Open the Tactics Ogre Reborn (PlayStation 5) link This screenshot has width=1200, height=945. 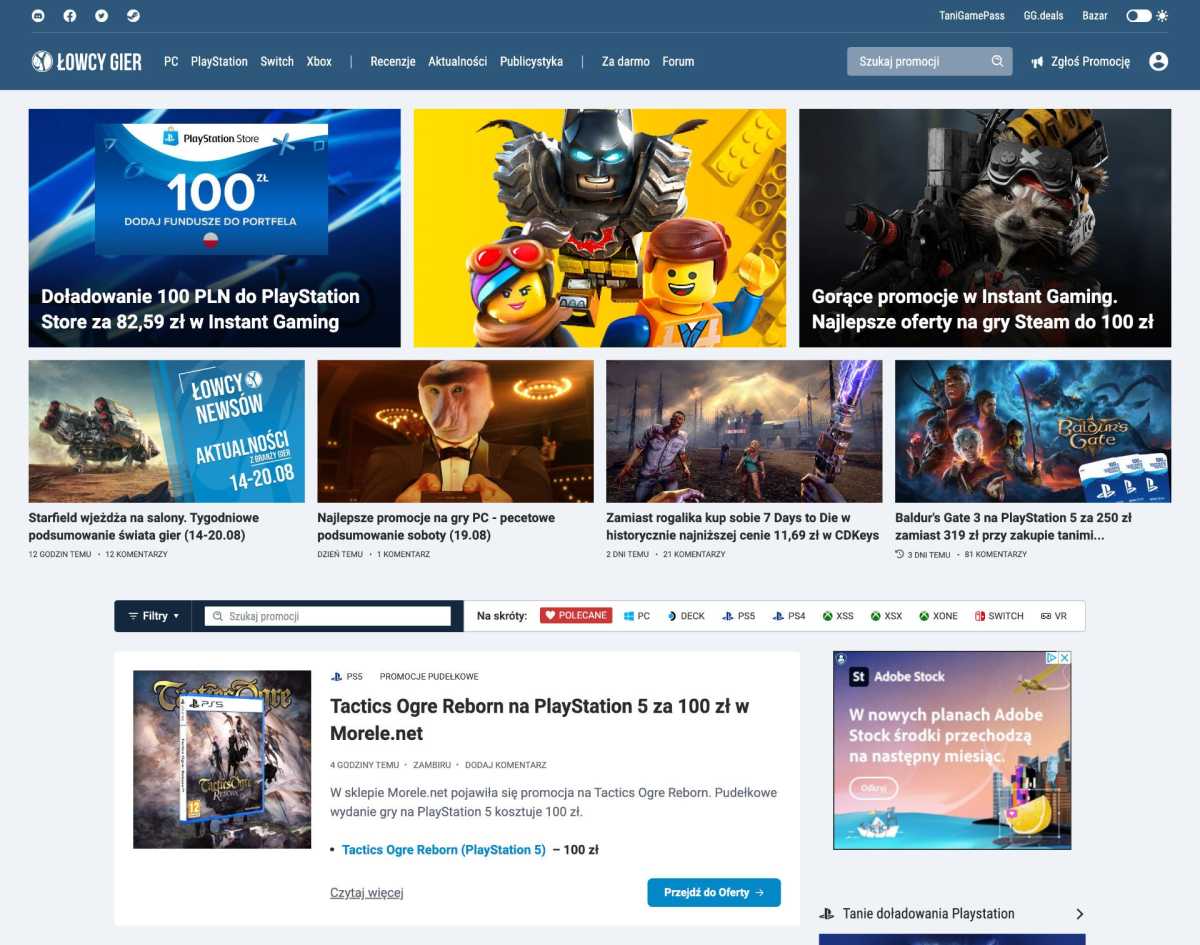click(x=443, y=849)
